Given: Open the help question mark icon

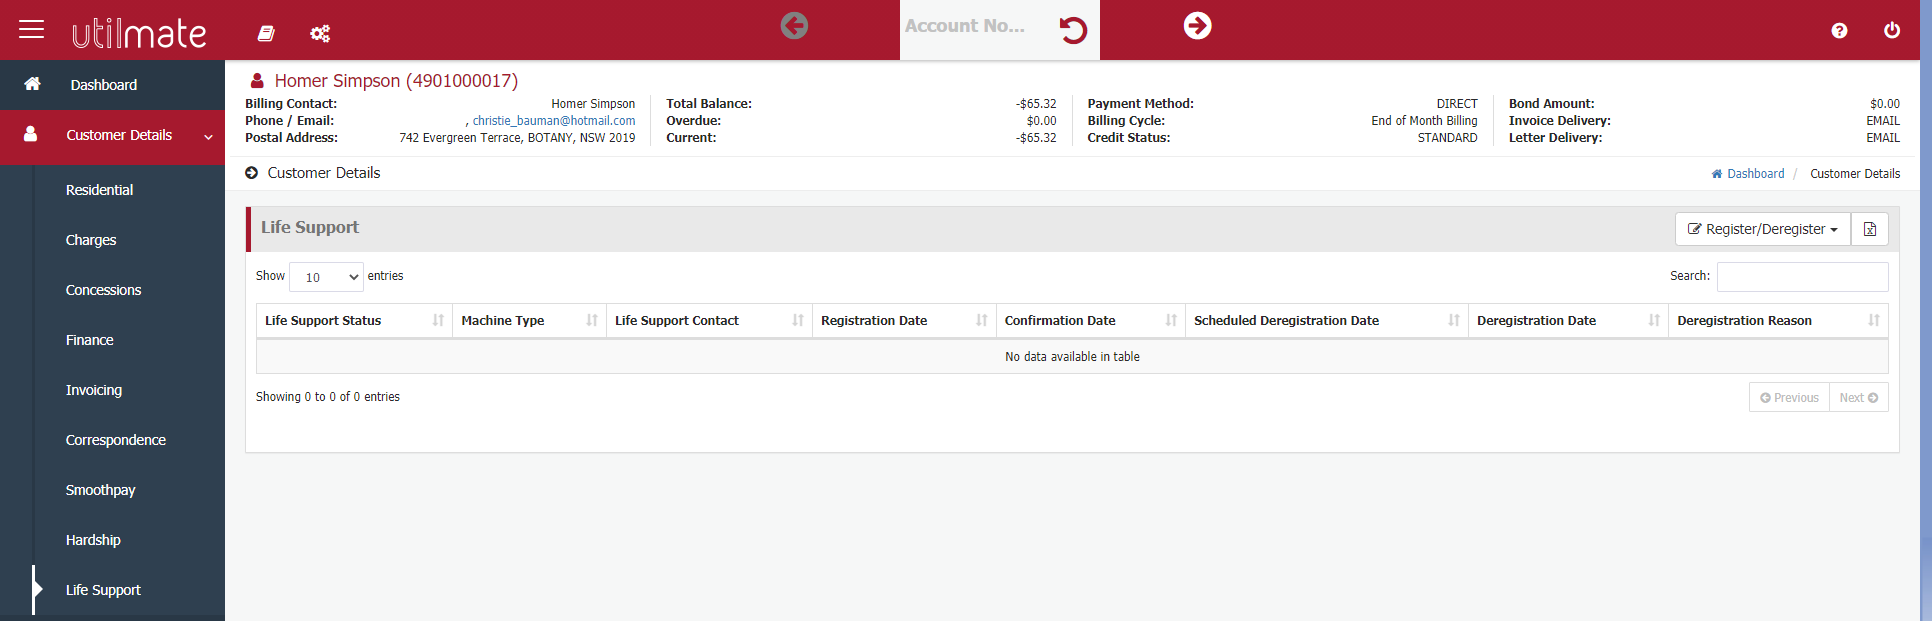Looking at the screenshot, I should 1839,31.
